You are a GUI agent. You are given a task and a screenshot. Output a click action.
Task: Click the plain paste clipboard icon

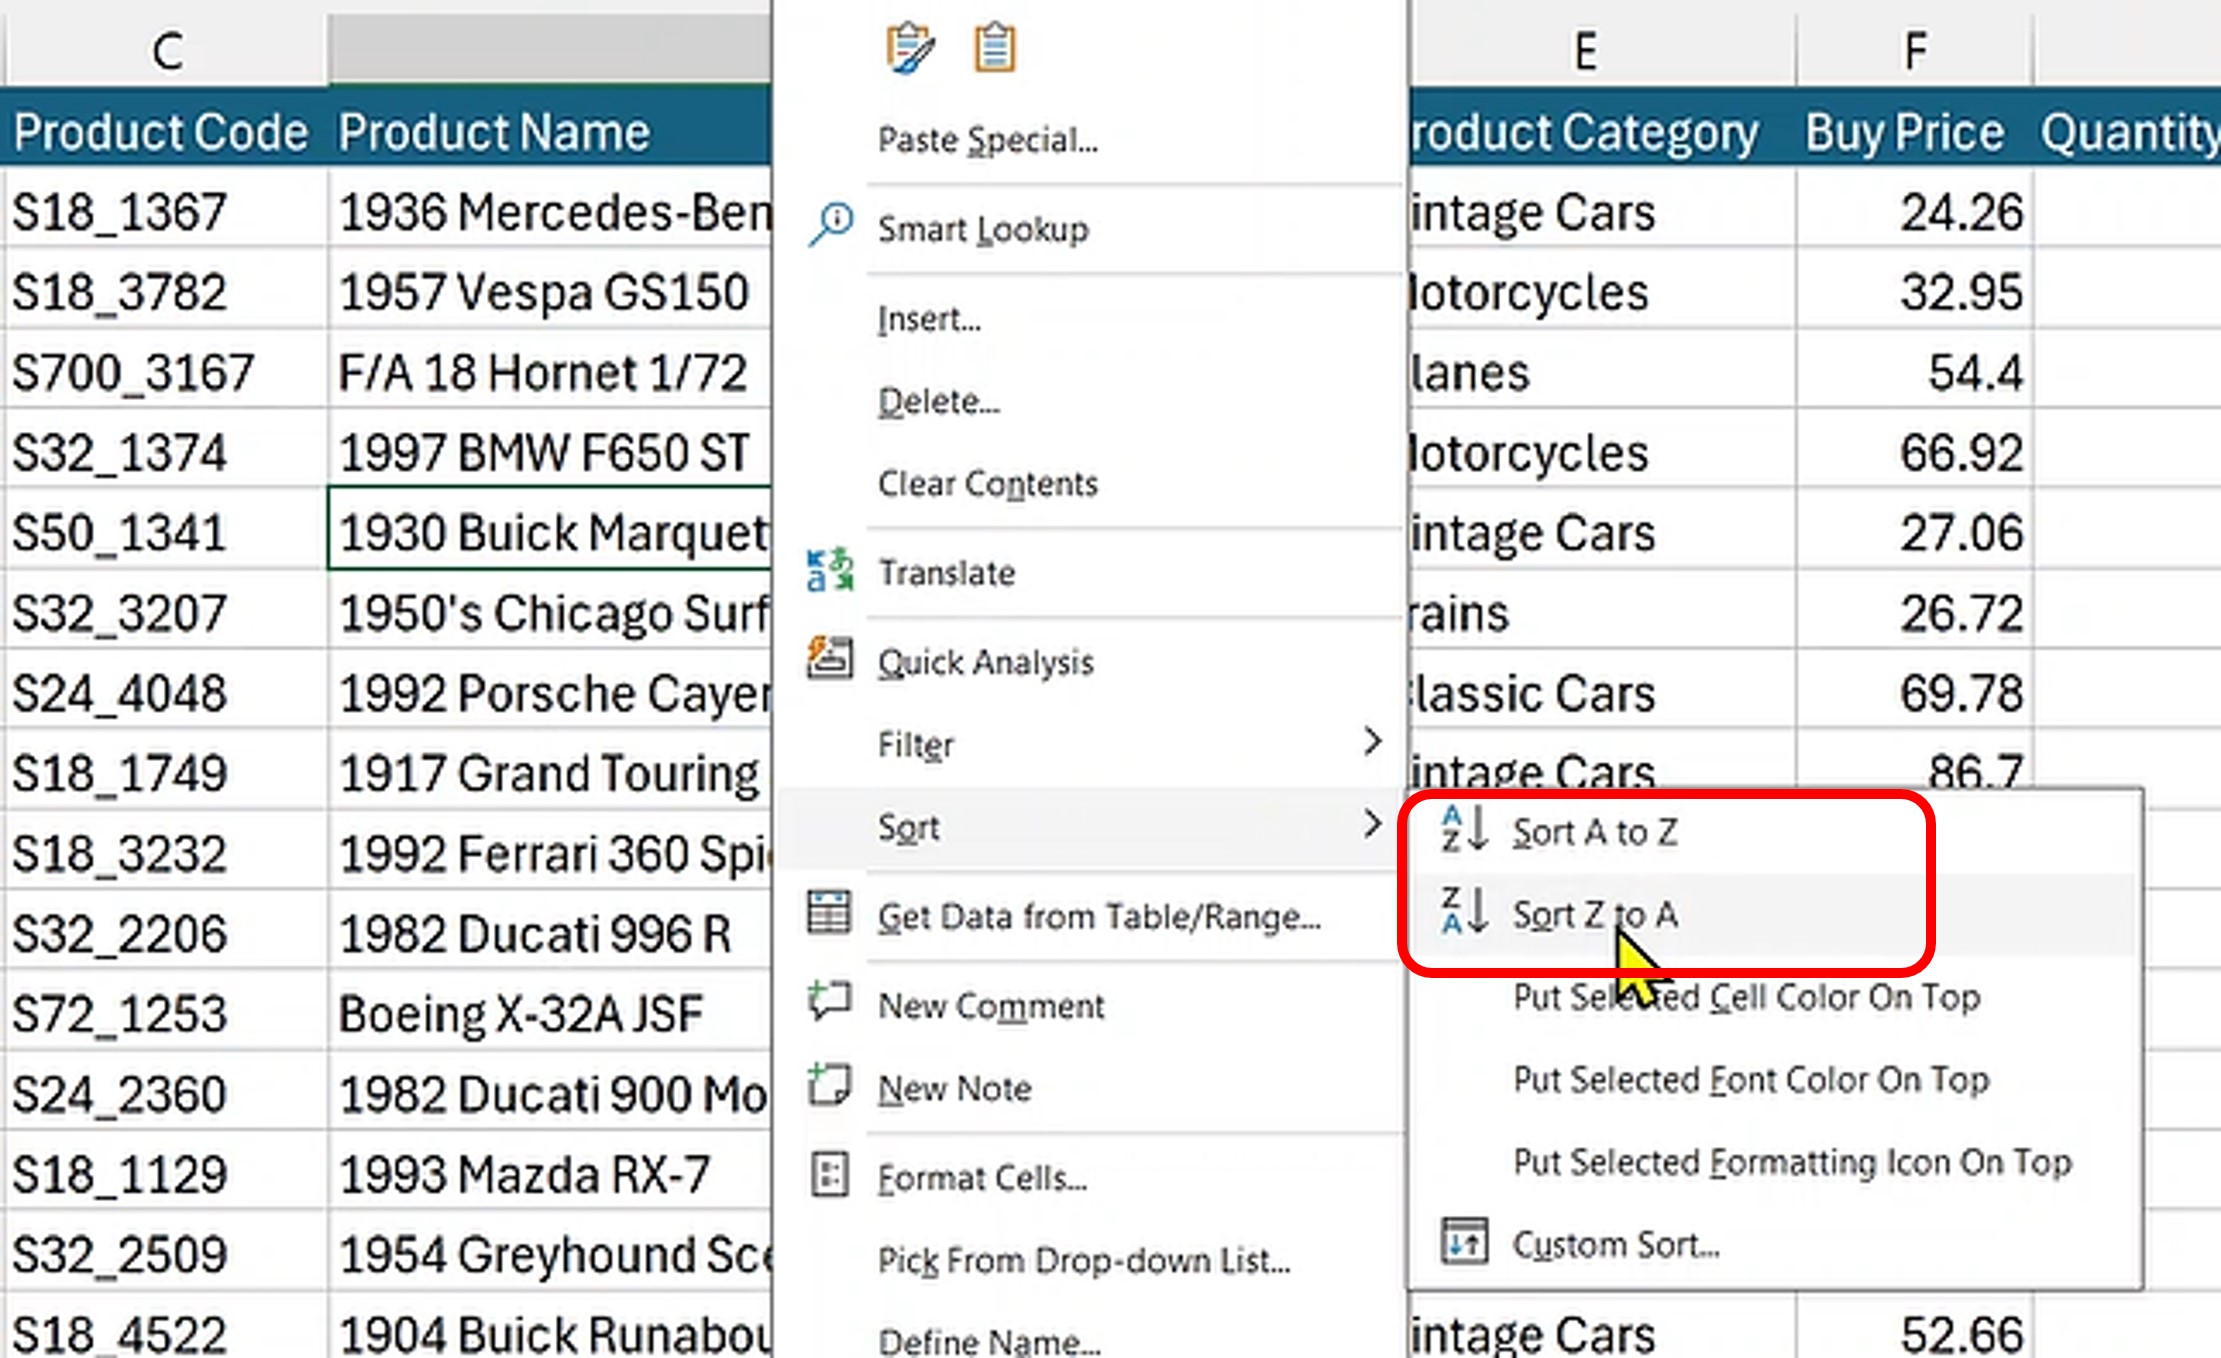click(x=994, y=48)
